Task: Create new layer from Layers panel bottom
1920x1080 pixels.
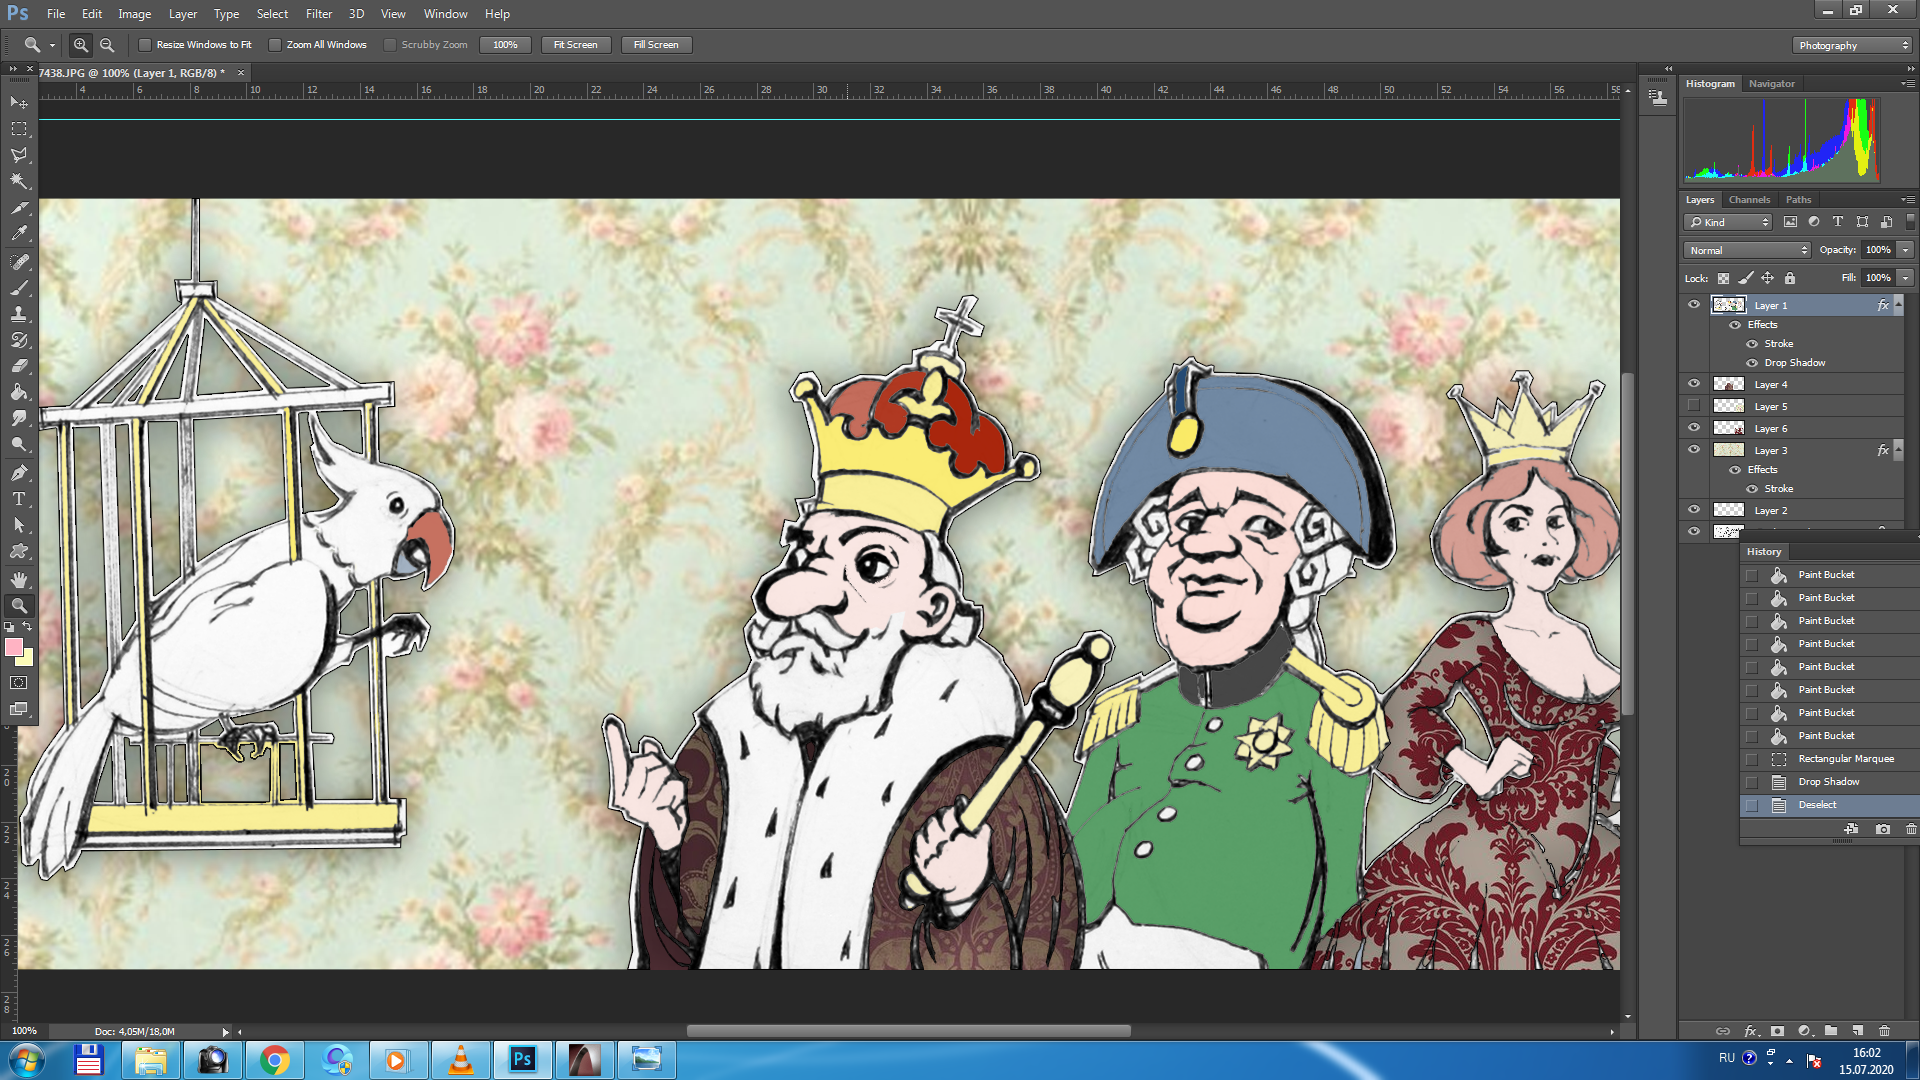Action: pyautogui.click(x=1857, y=1031)
